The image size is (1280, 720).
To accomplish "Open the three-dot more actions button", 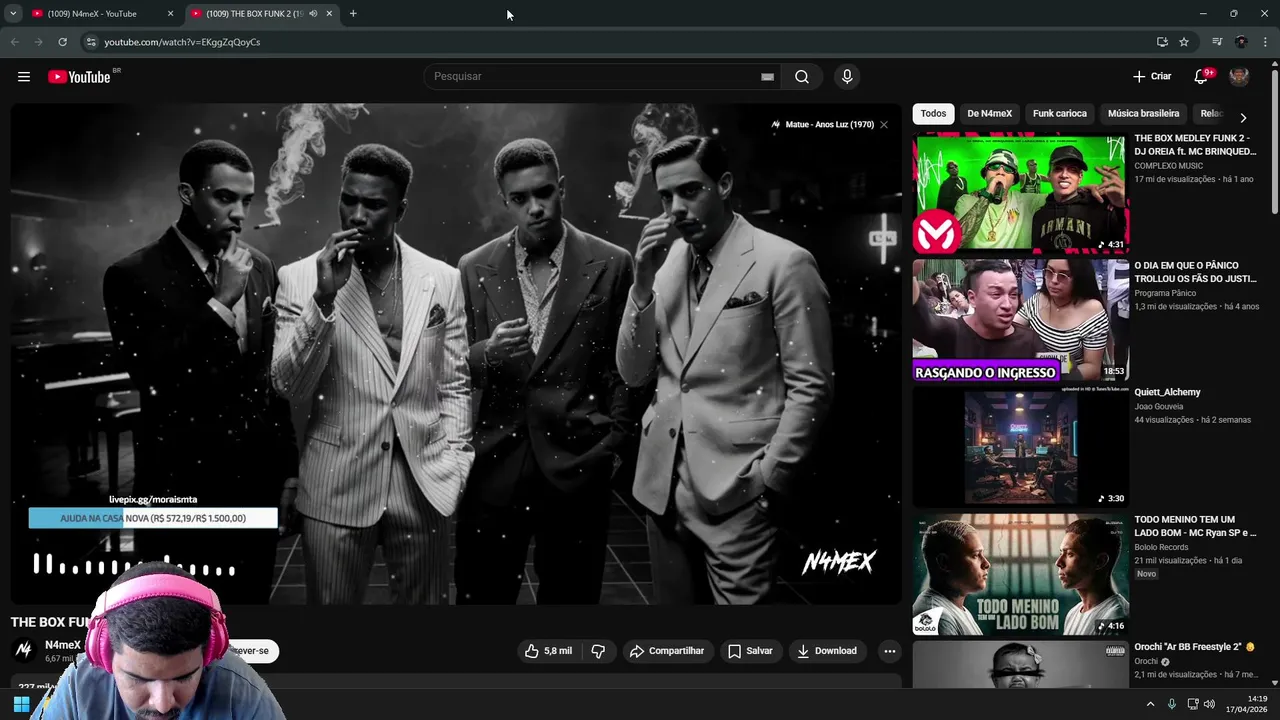I will [x=889, y=651].
